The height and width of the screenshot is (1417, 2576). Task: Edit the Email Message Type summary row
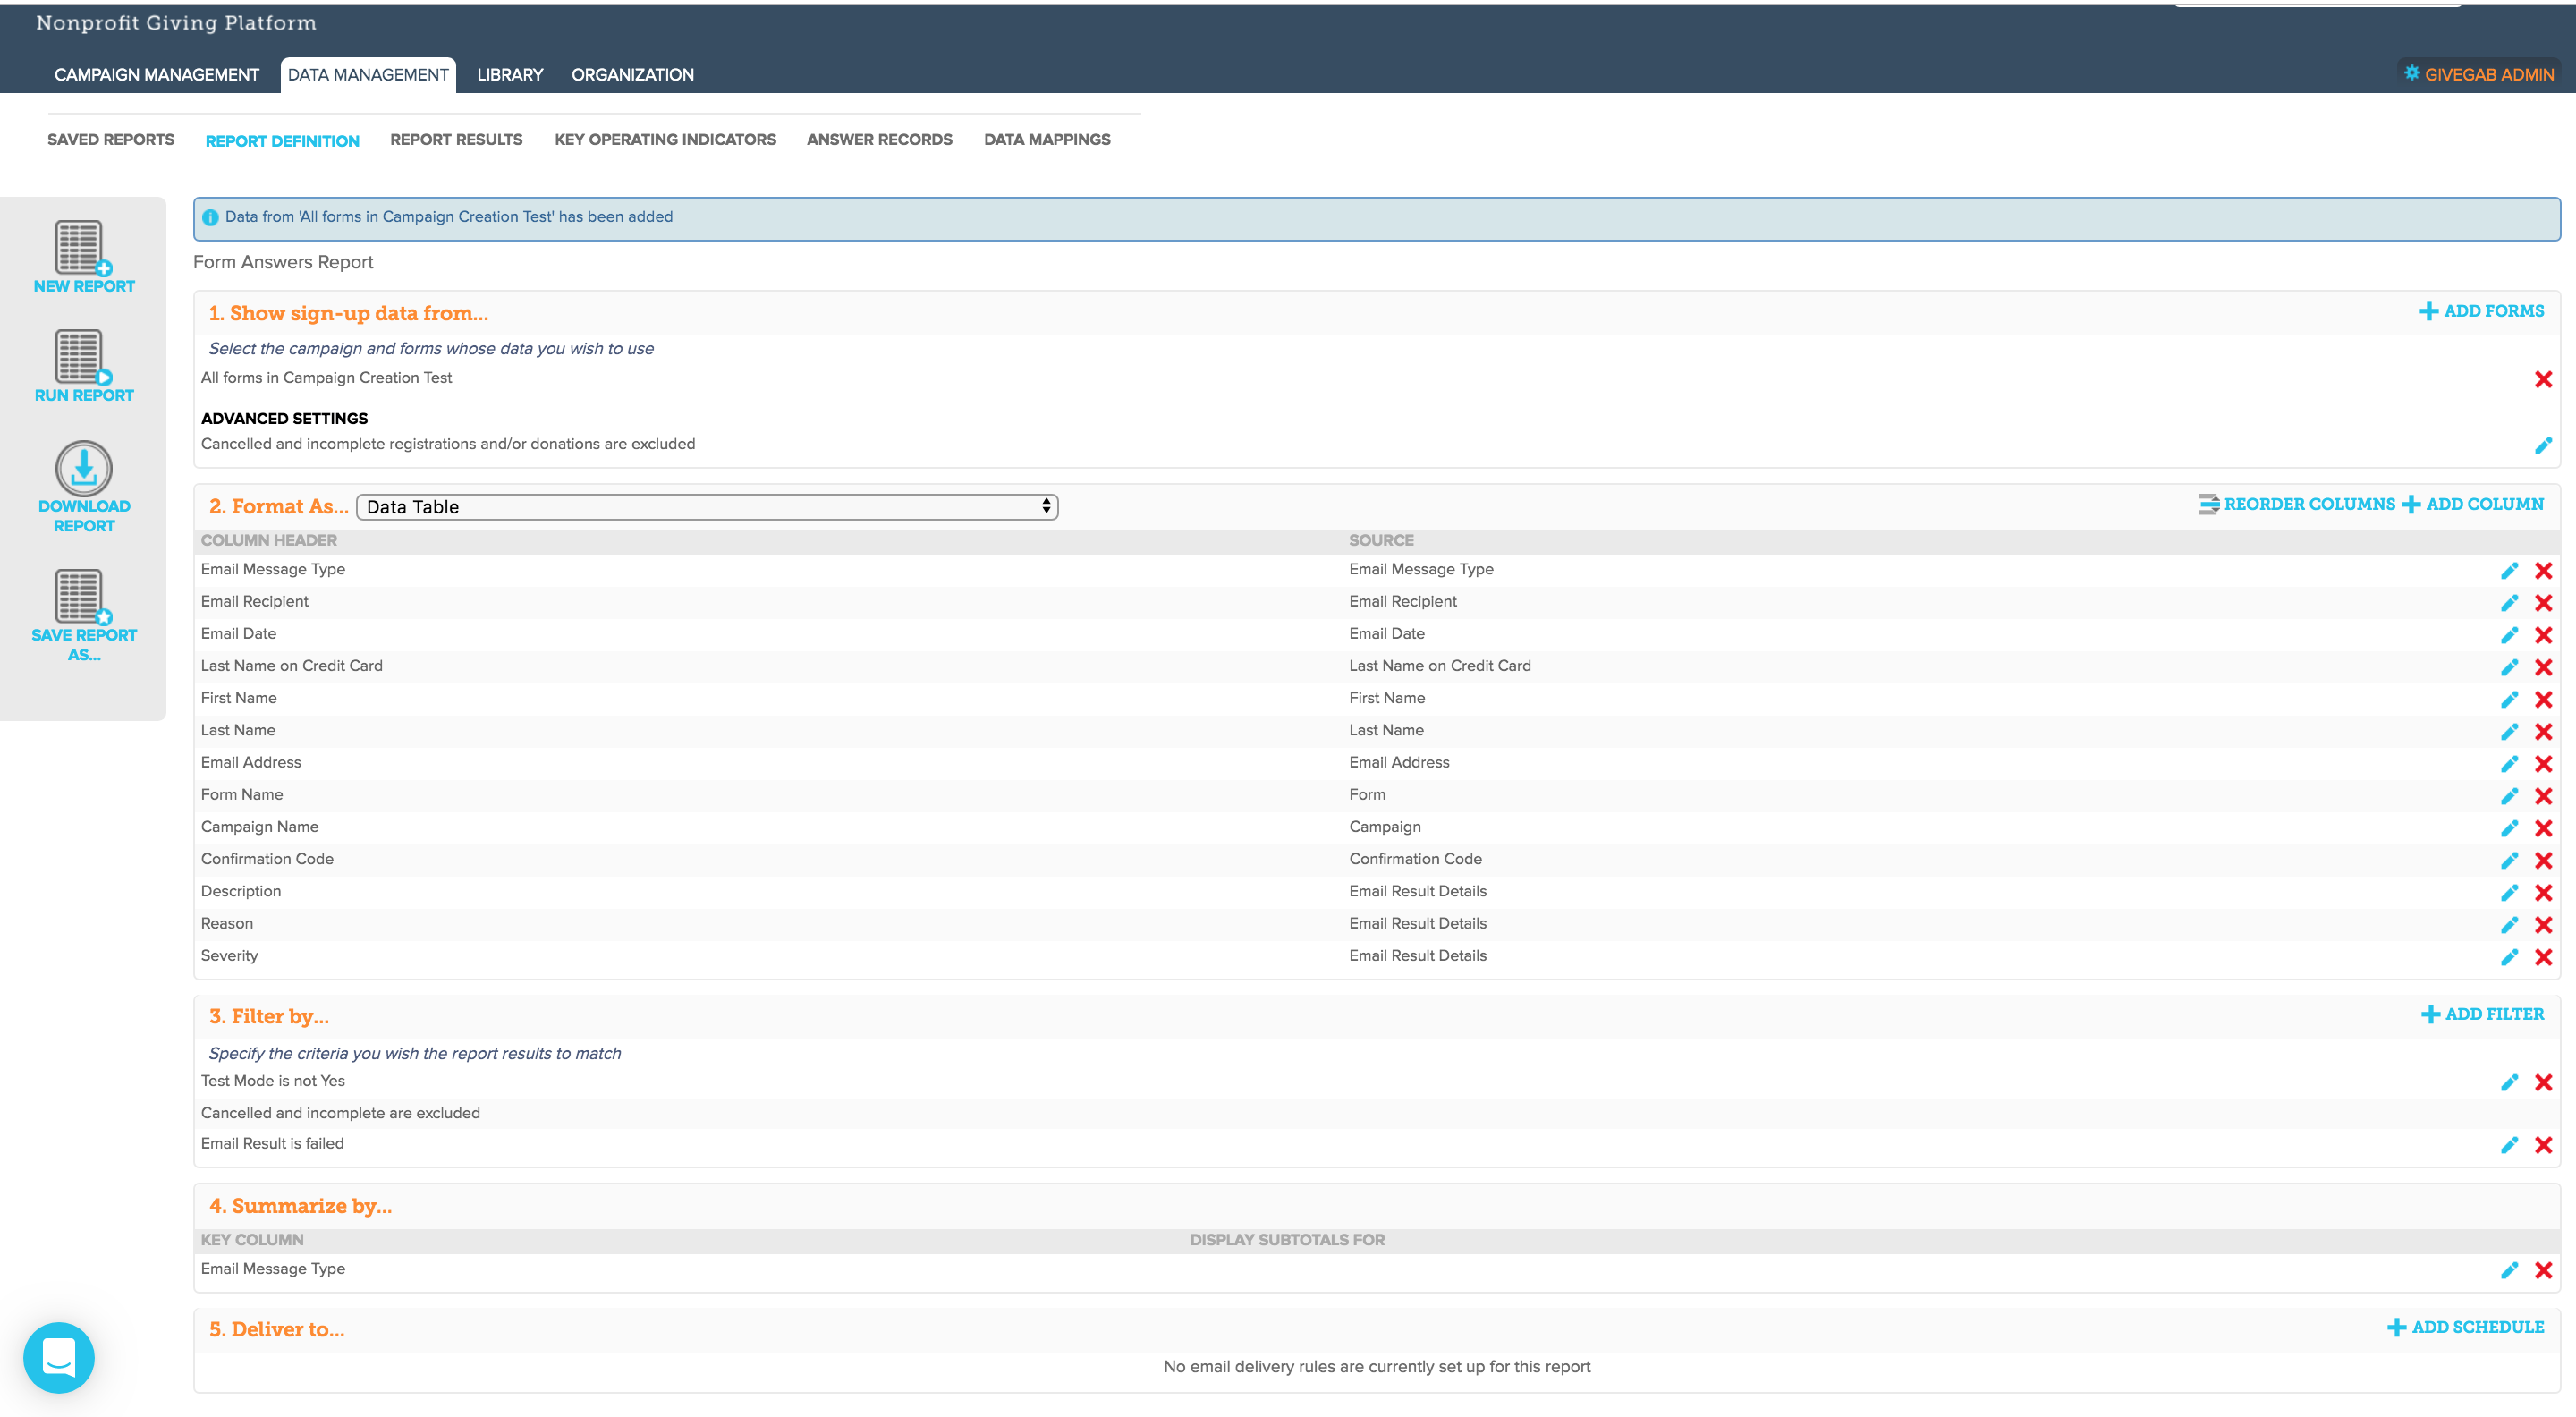pyautogui.click(x=2509, y=1270)
